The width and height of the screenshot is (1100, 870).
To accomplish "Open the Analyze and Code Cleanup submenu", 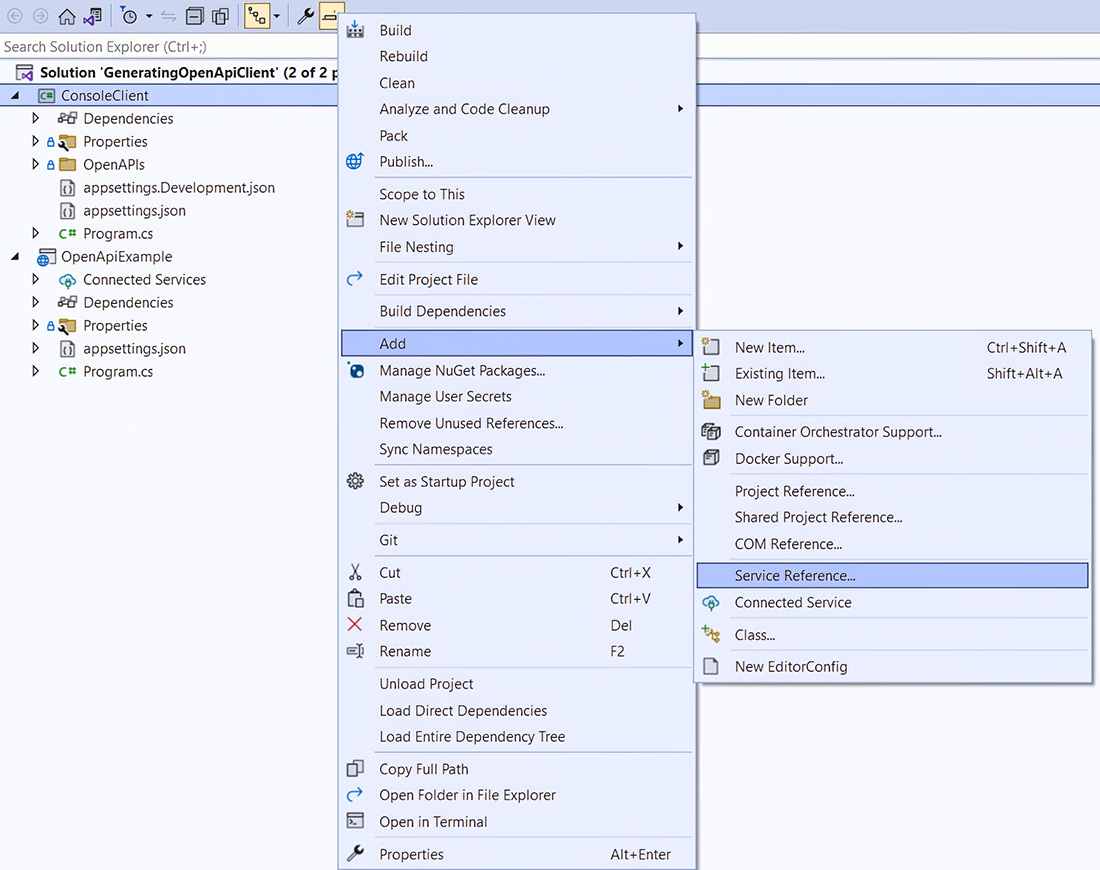I will click(x=516, y=109).
